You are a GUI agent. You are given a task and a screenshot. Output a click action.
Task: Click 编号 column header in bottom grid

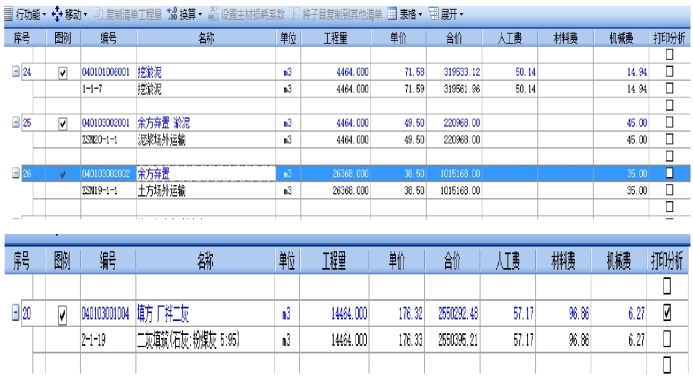(x=108, y=261)
